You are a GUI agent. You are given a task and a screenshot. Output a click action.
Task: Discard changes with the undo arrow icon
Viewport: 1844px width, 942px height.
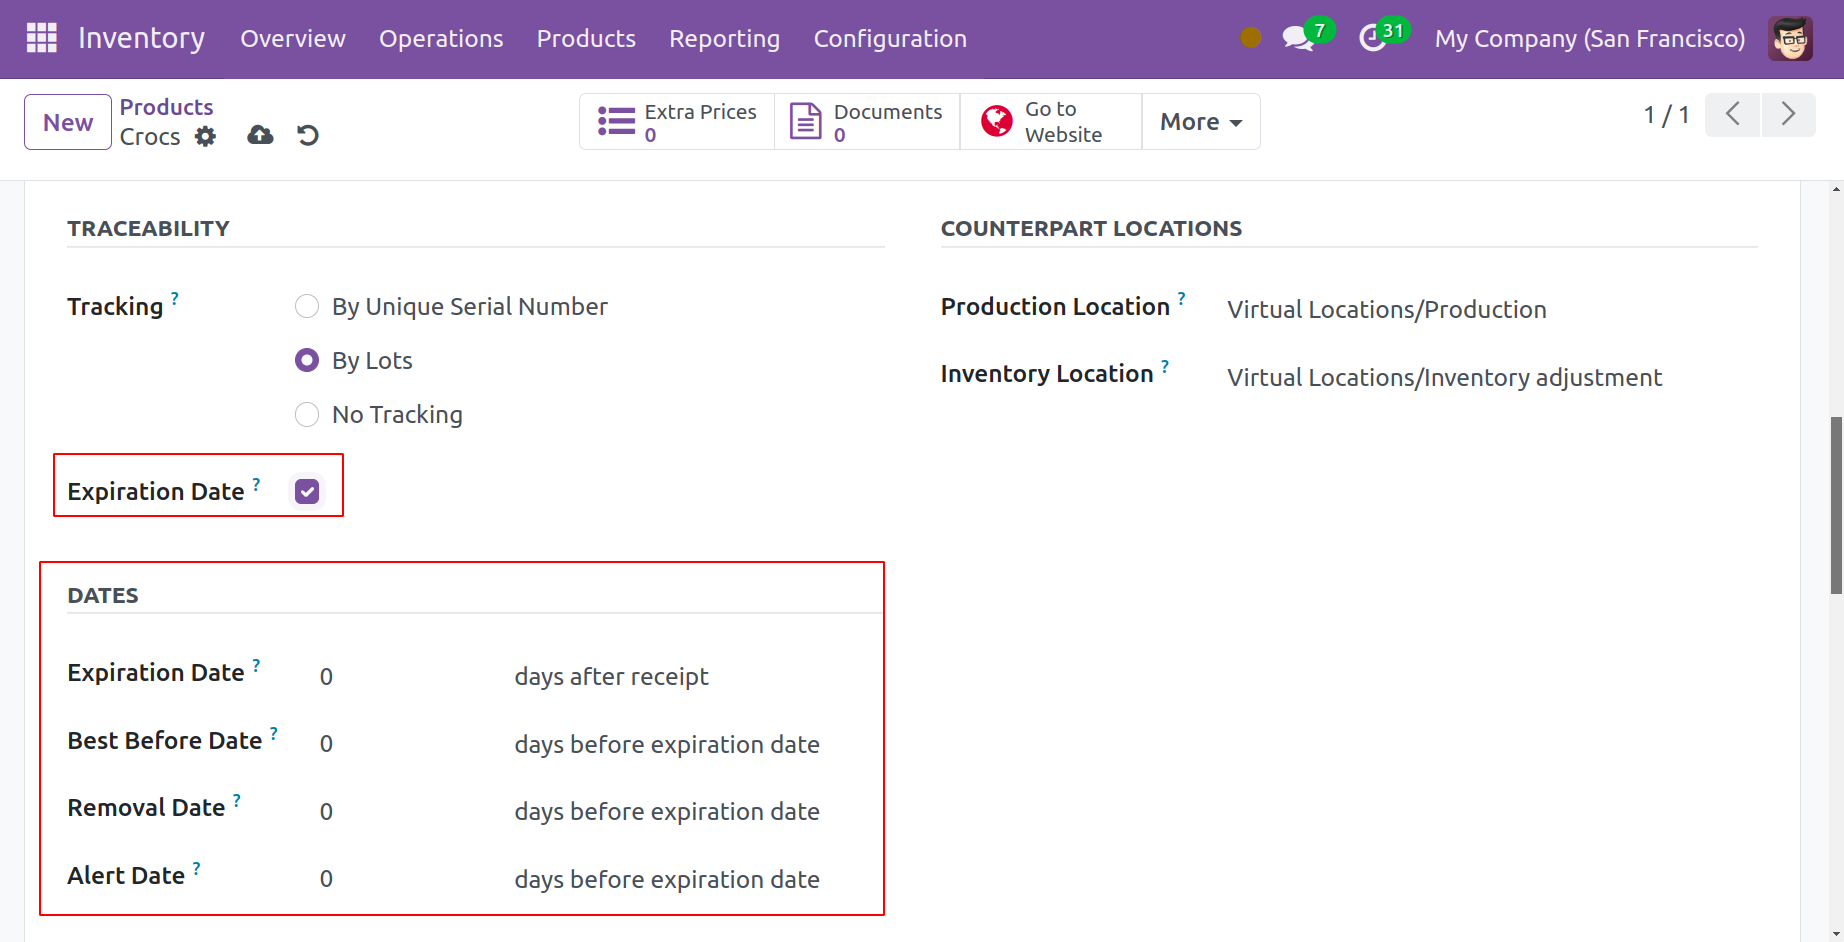[308, 135]
